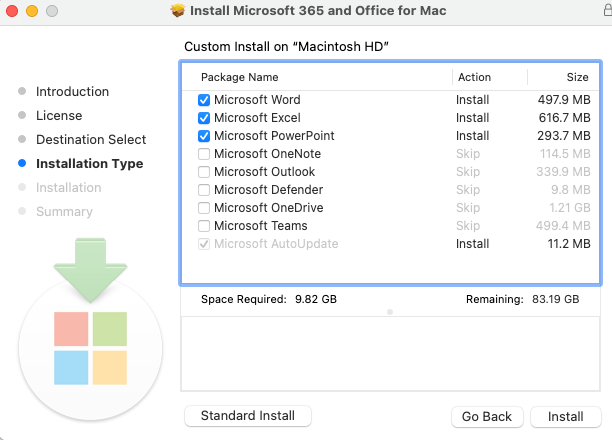Click the Microsoft Defender package name
Screen dimensions: 612x440
coord(269,190)
